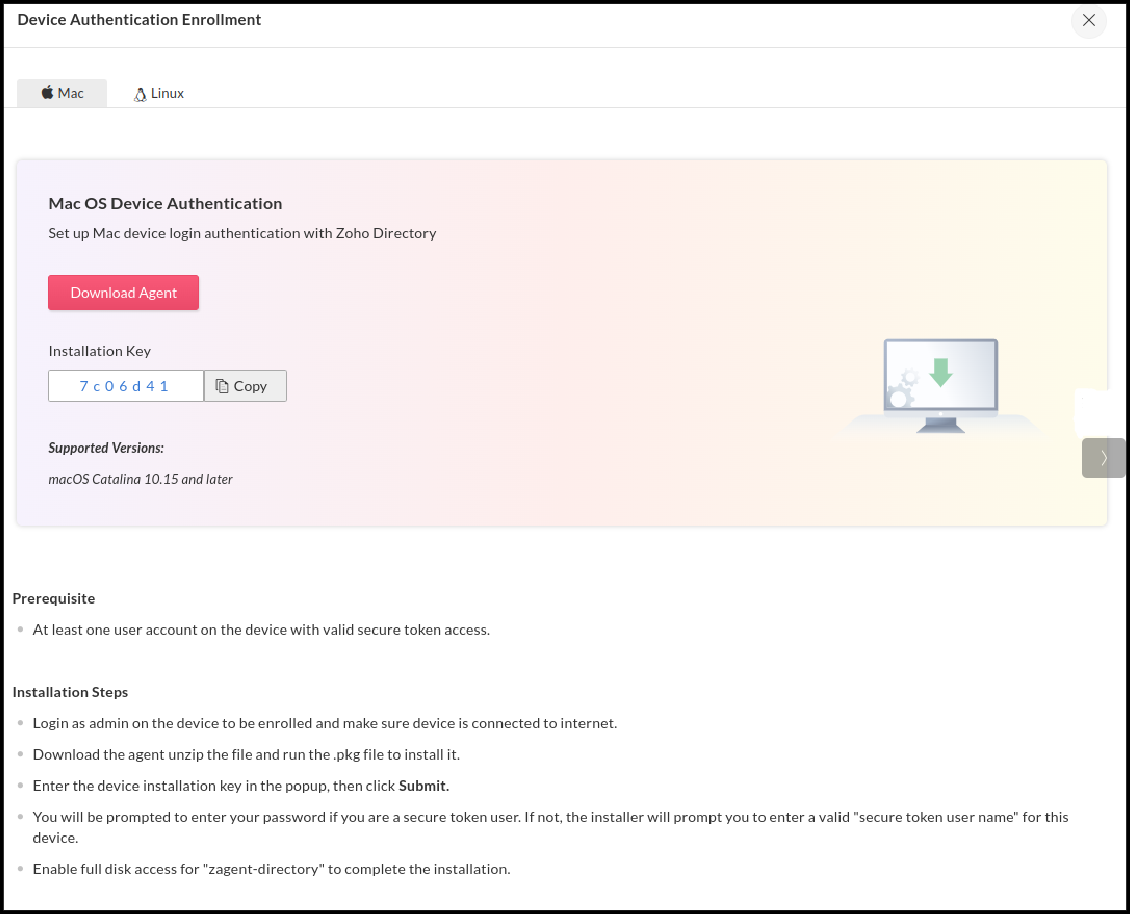The height and width of the screenshot is (914, 1130).
Task: Click the 'Device Authentication Enrollment' title
Action: [x=139, y=20]
